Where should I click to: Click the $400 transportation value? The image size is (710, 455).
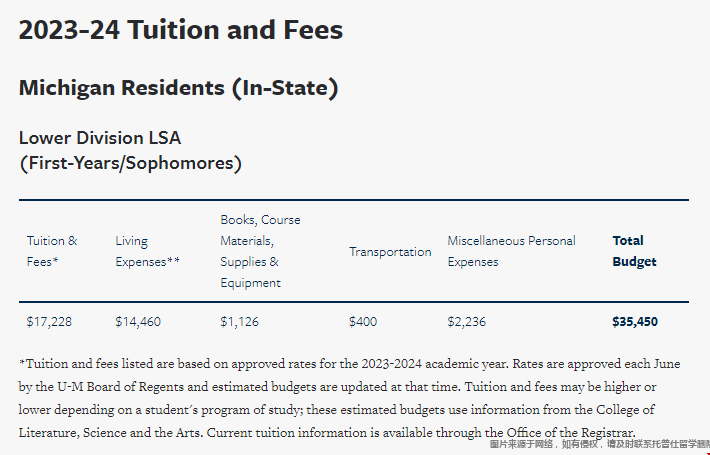point(363,322)
